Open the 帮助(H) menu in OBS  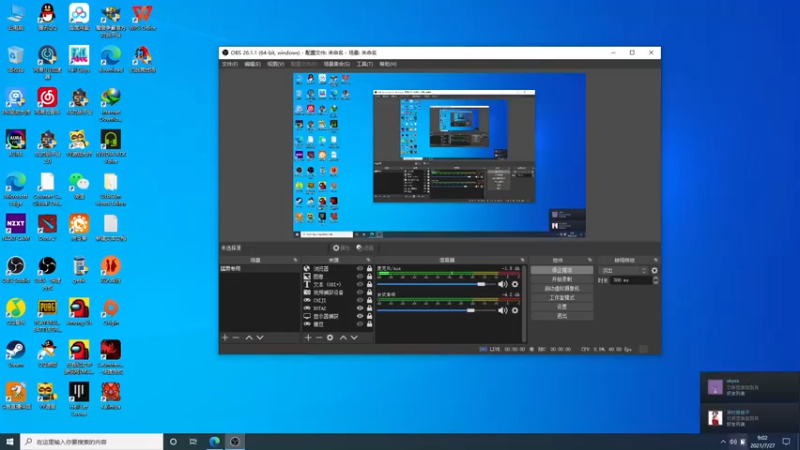pyautogui.click(x=388, y=64)
